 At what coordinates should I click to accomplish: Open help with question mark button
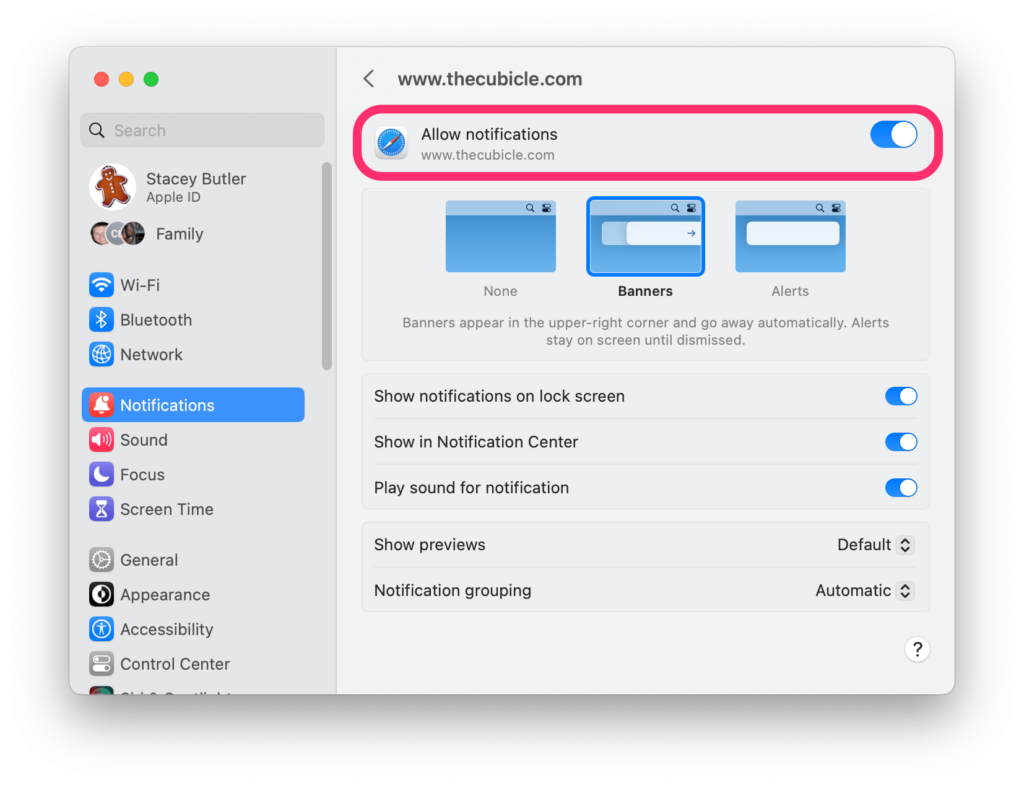pos(917,650)
